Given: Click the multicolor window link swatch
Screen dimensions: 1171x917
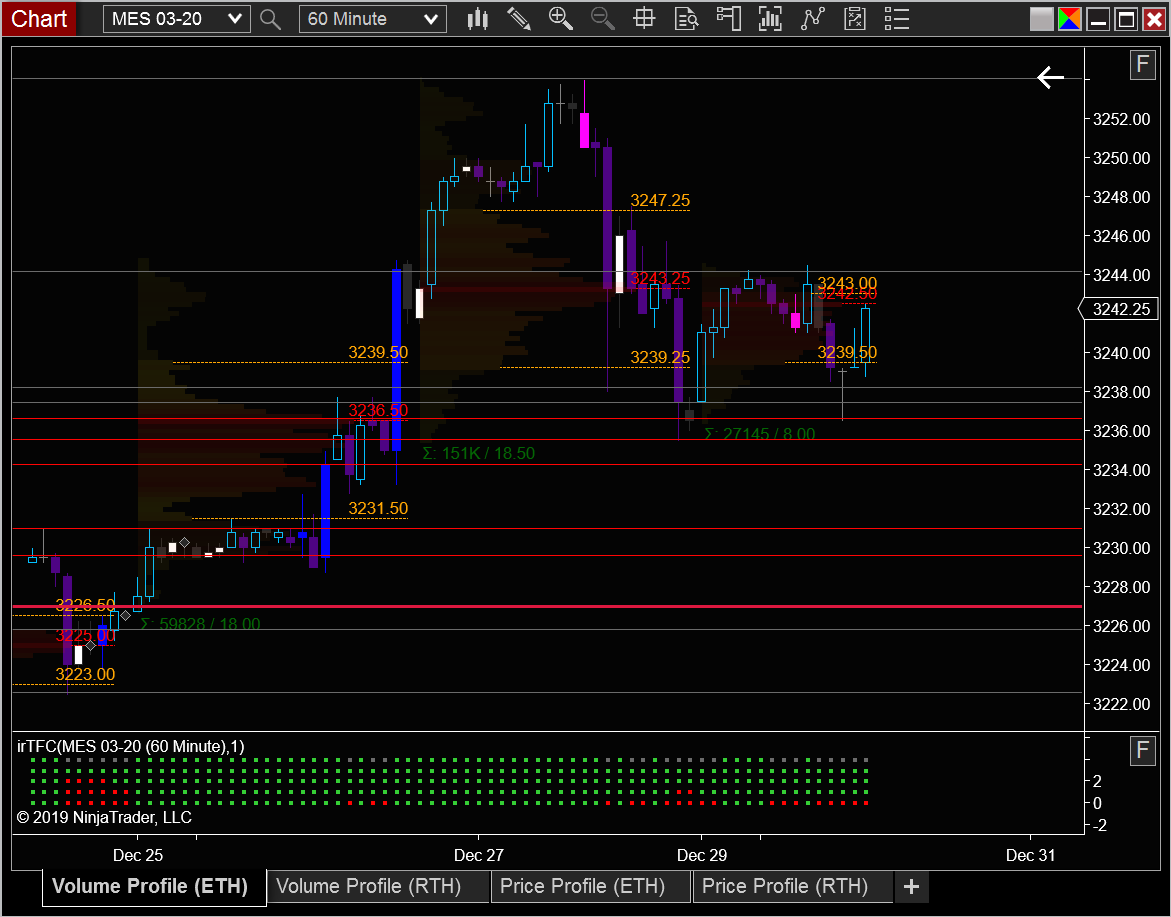Looking at the screenshot, I should pos(1069,19).
